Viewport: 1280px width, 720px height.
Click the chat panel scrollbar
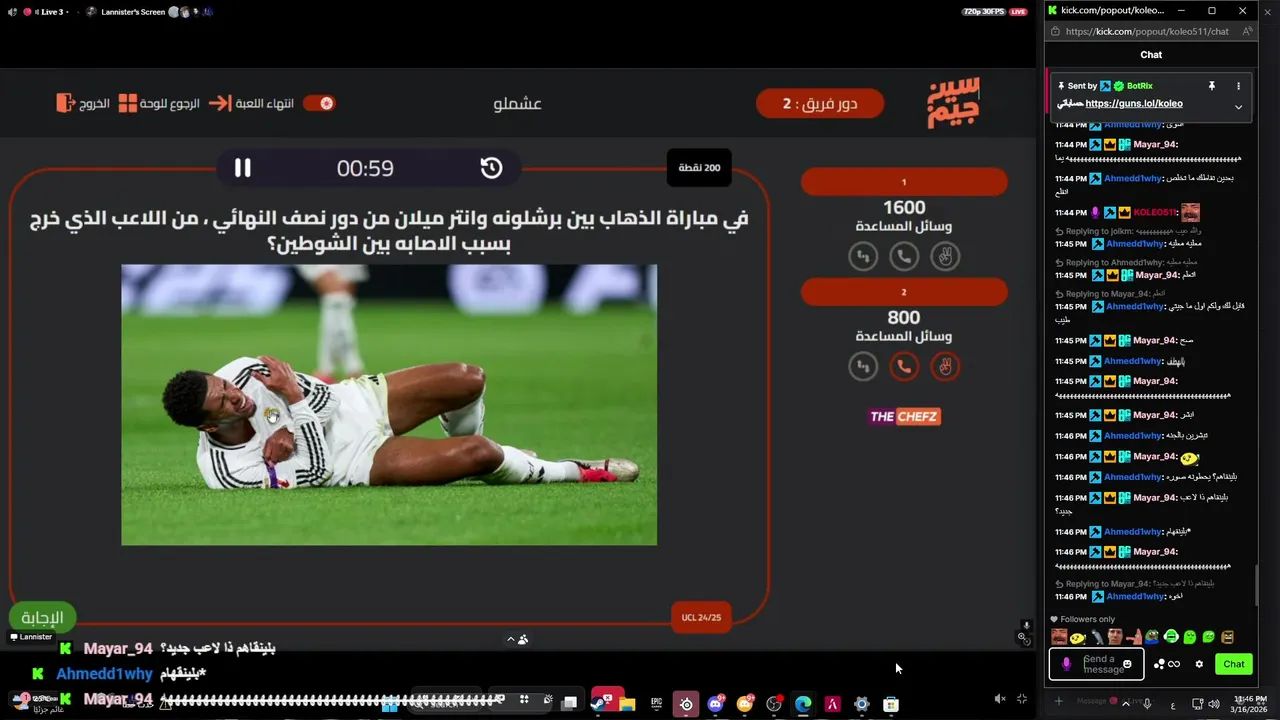(x=1257, y=586)
